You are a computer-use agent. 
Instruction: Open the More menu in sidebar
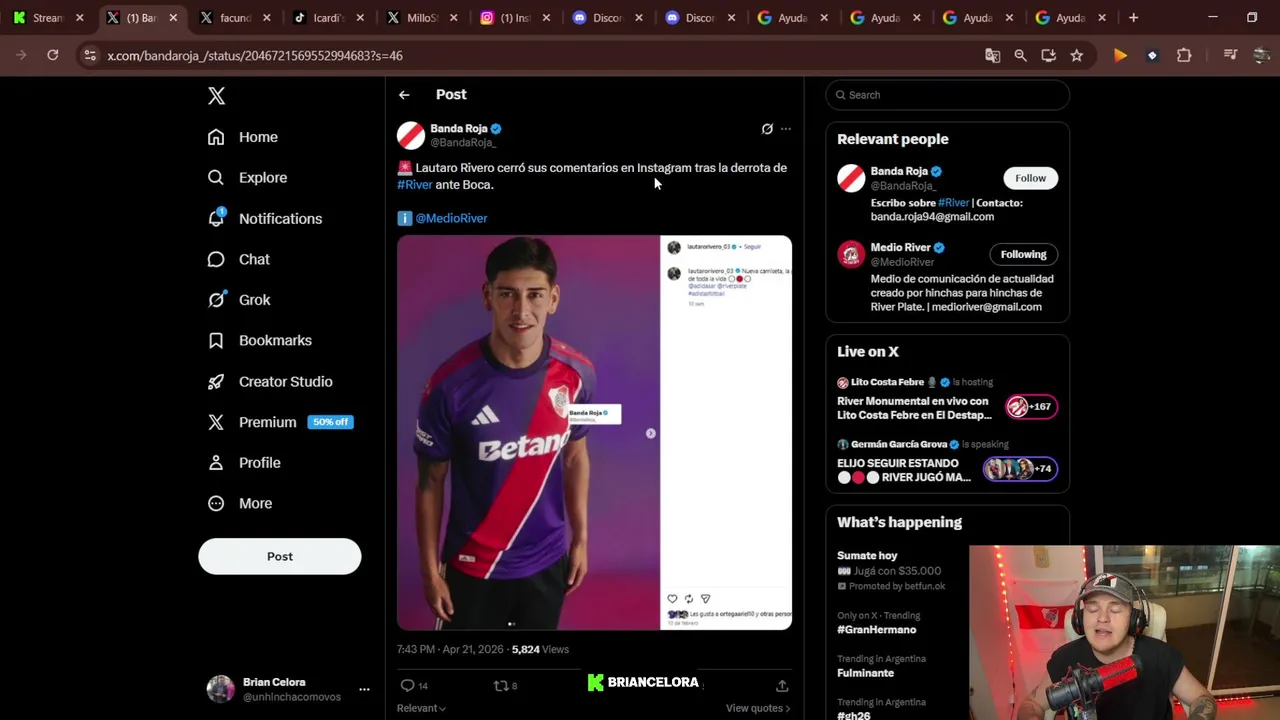(240, 504)
